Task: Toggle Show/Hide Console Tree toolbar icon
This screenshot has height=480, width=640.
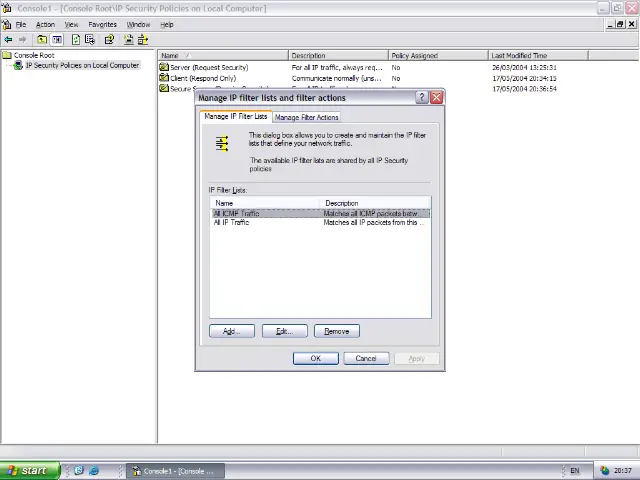Action: (57, 40)
